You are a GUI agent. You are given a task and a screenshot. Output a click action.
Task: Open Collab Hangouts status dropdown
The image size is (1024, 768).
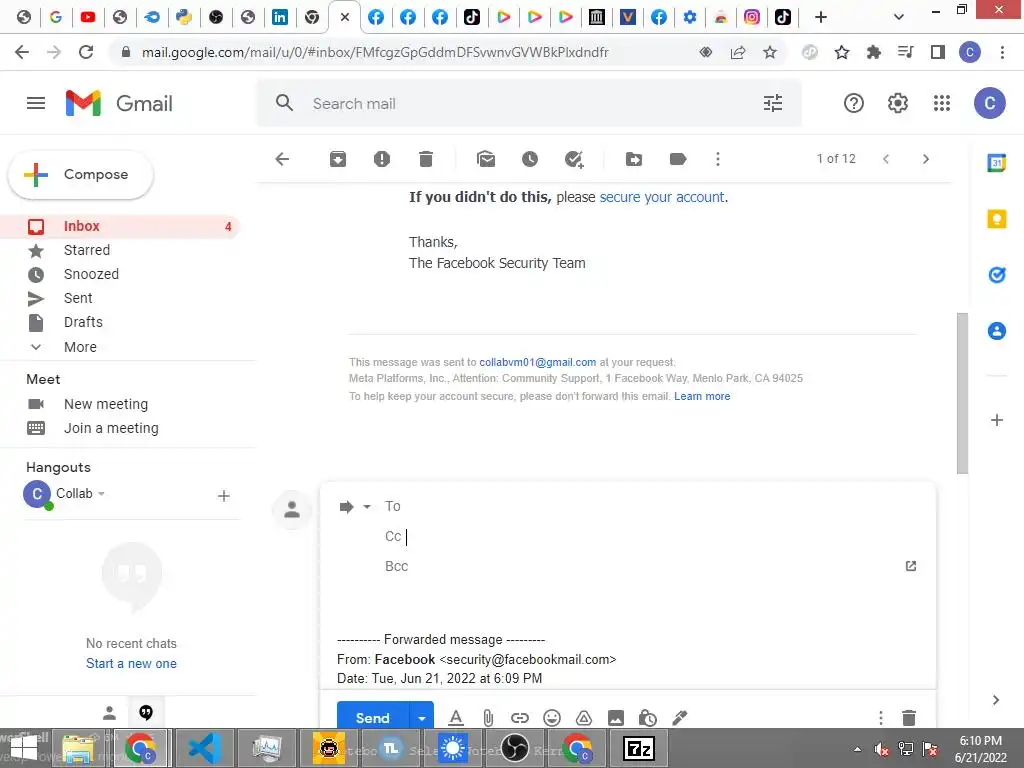click(x=101, y=494)
